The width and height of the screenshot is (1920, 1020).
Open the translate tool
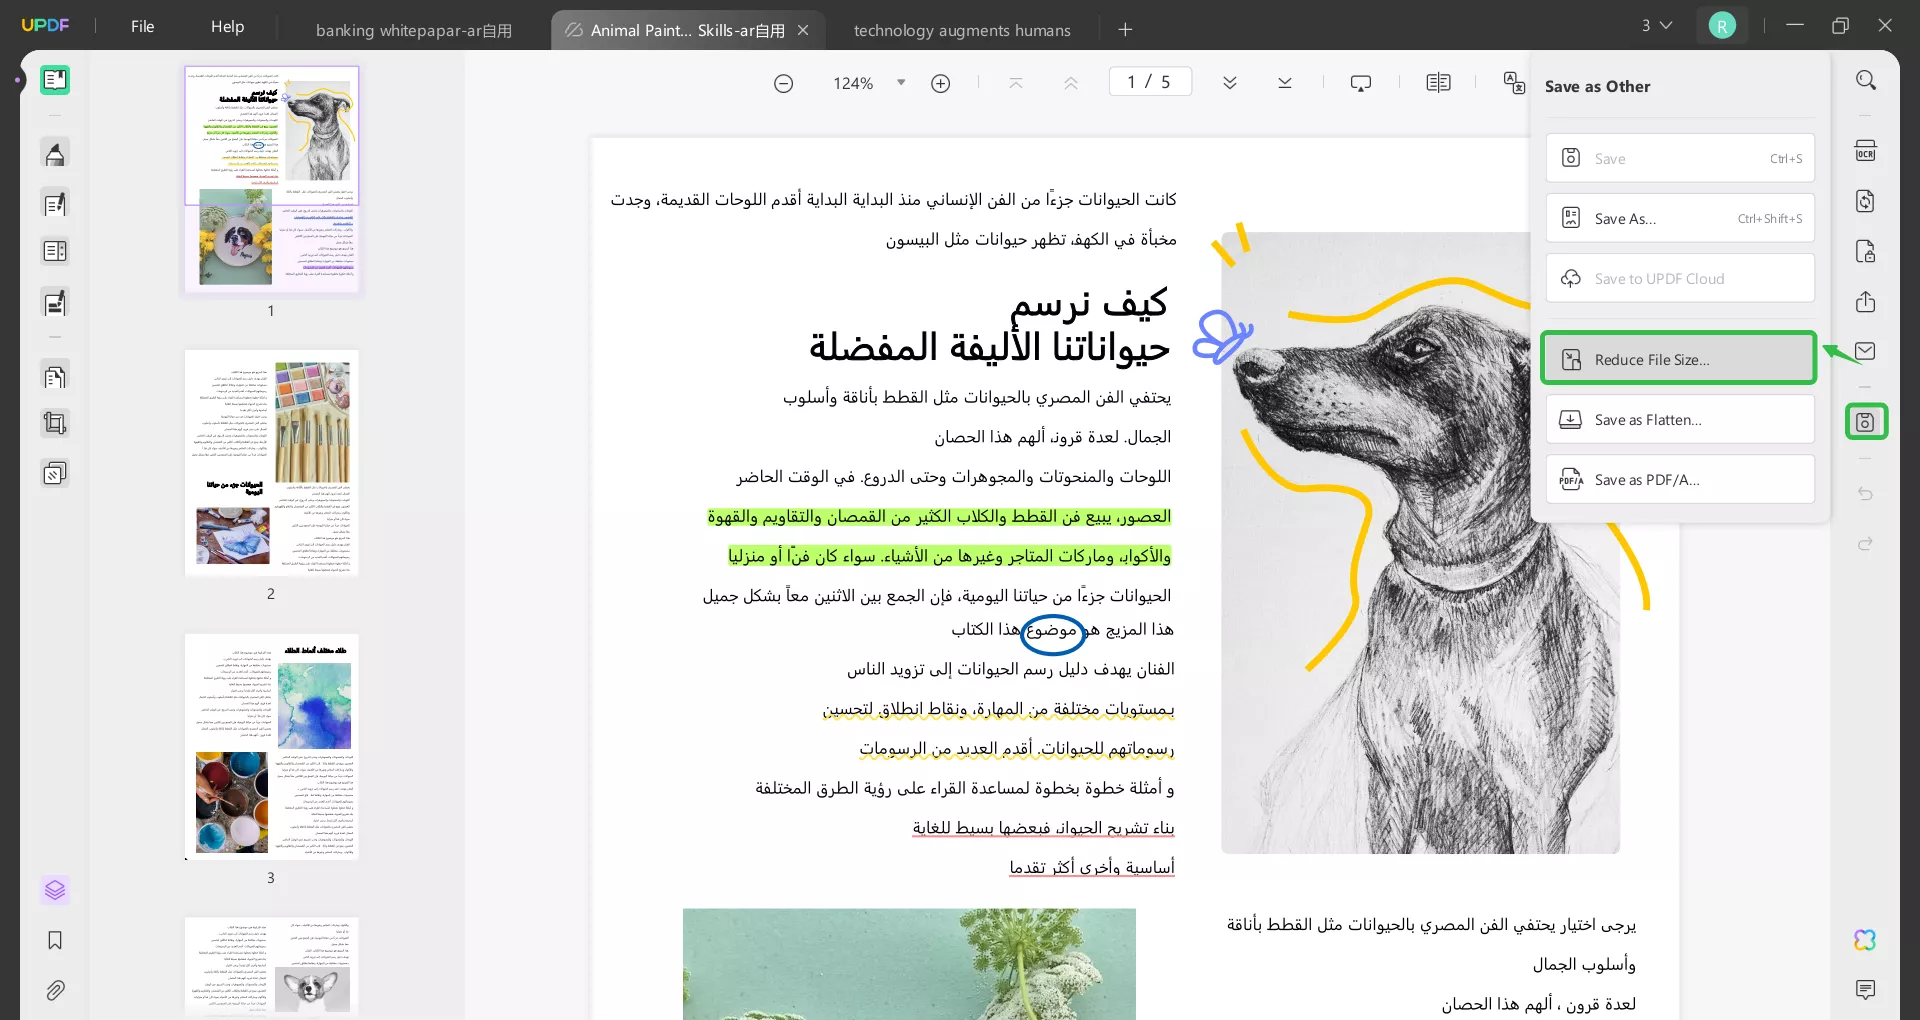coord(1513,83)
